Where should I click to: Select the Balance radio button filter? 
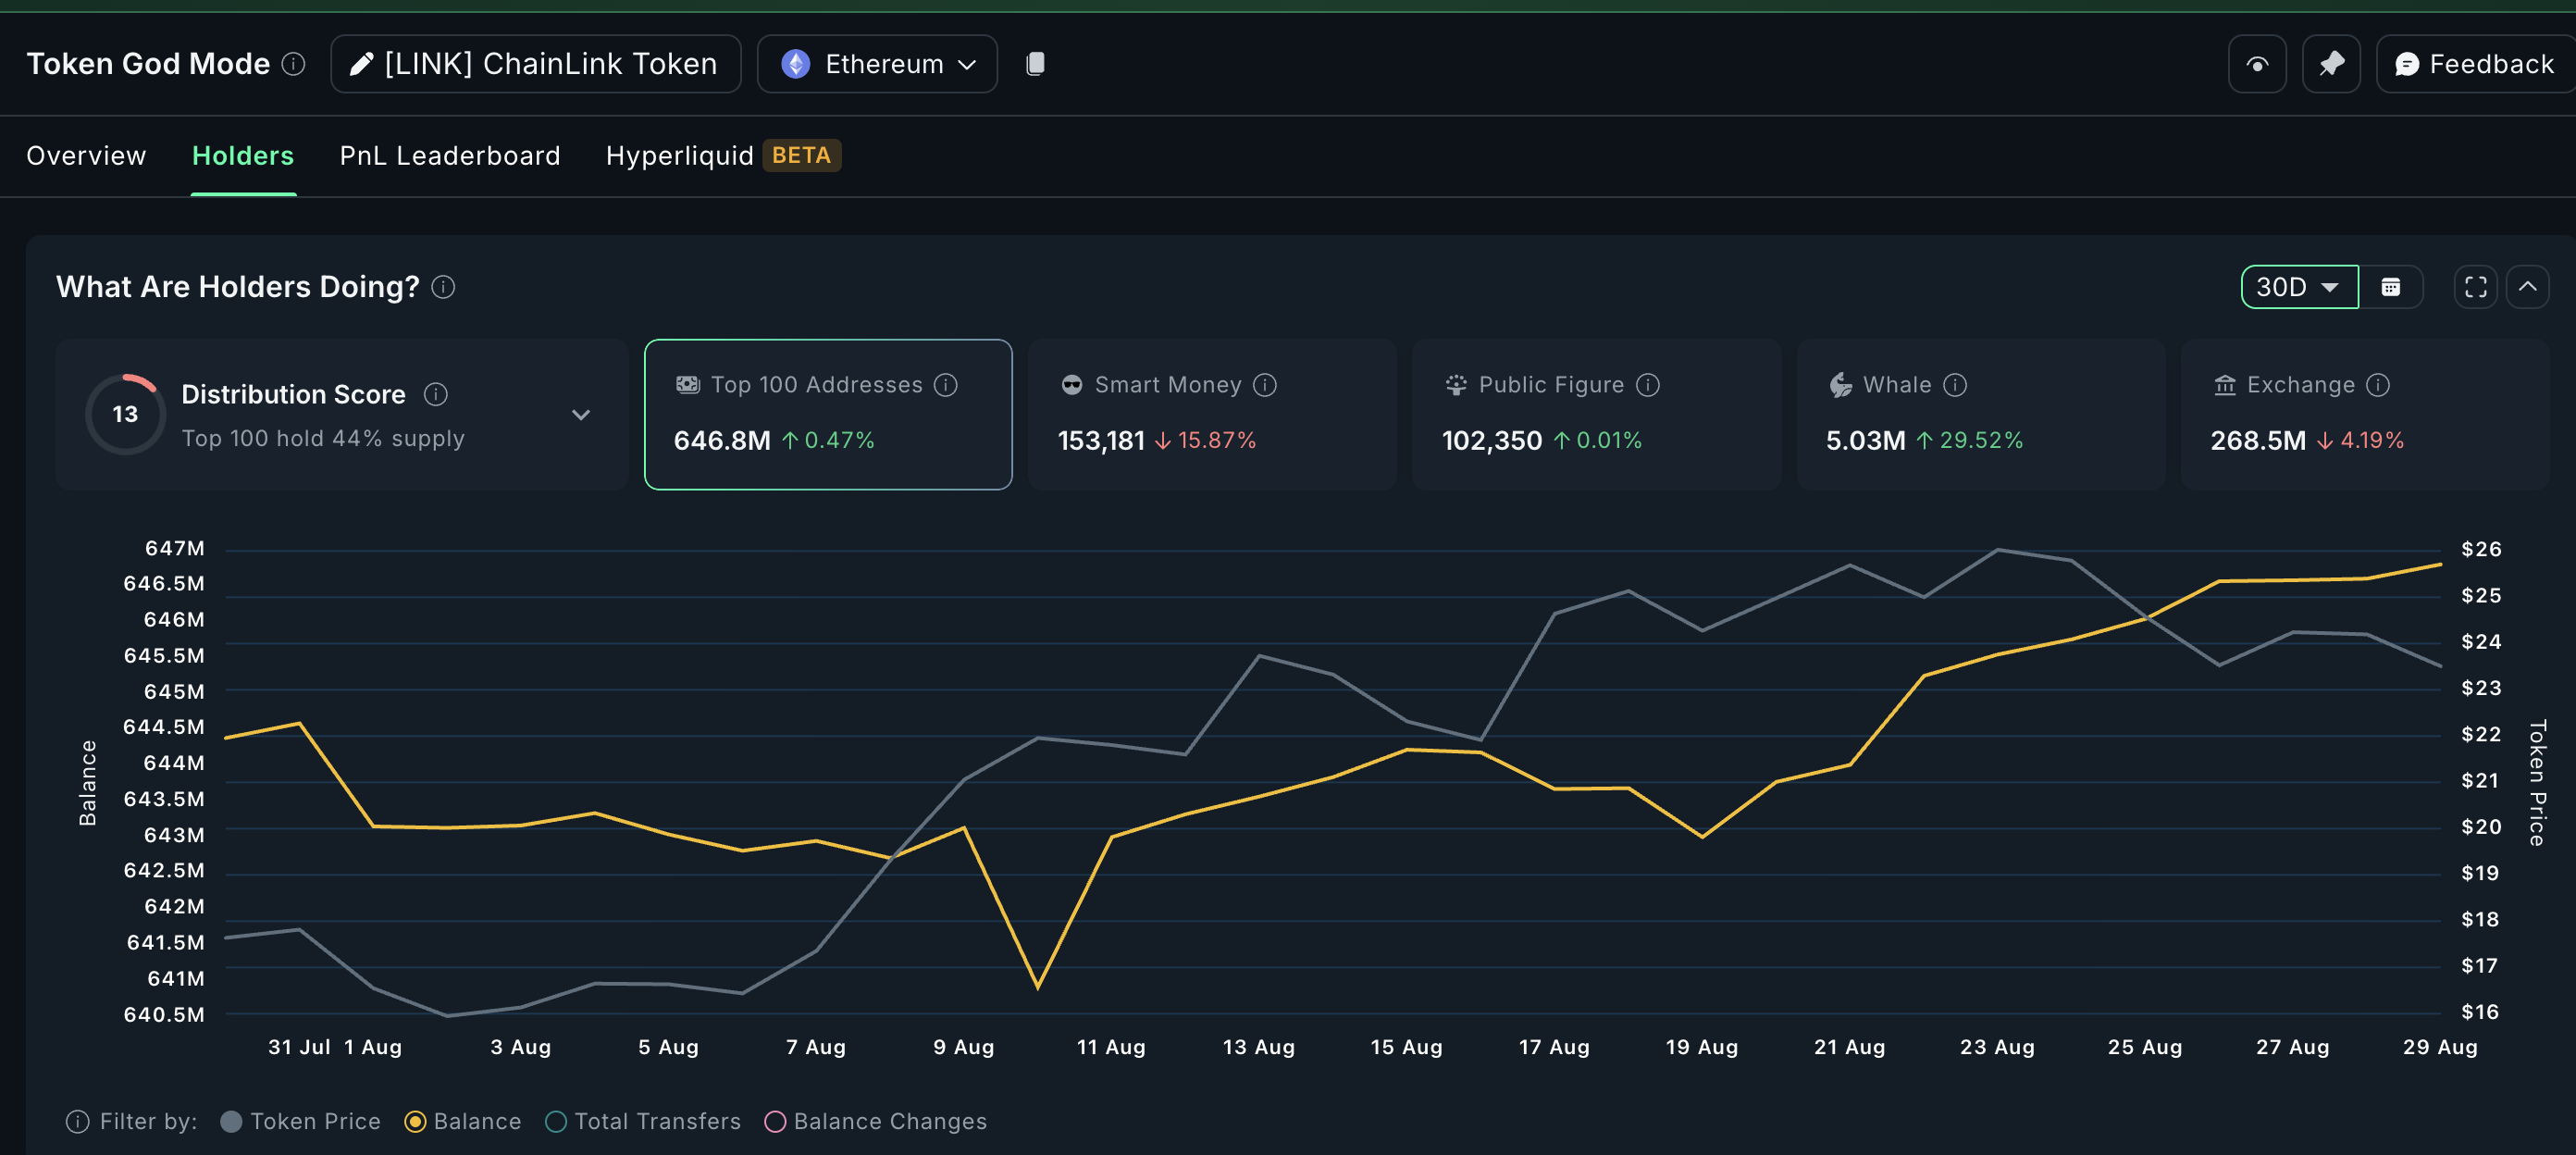click(x=416, y=1121)
